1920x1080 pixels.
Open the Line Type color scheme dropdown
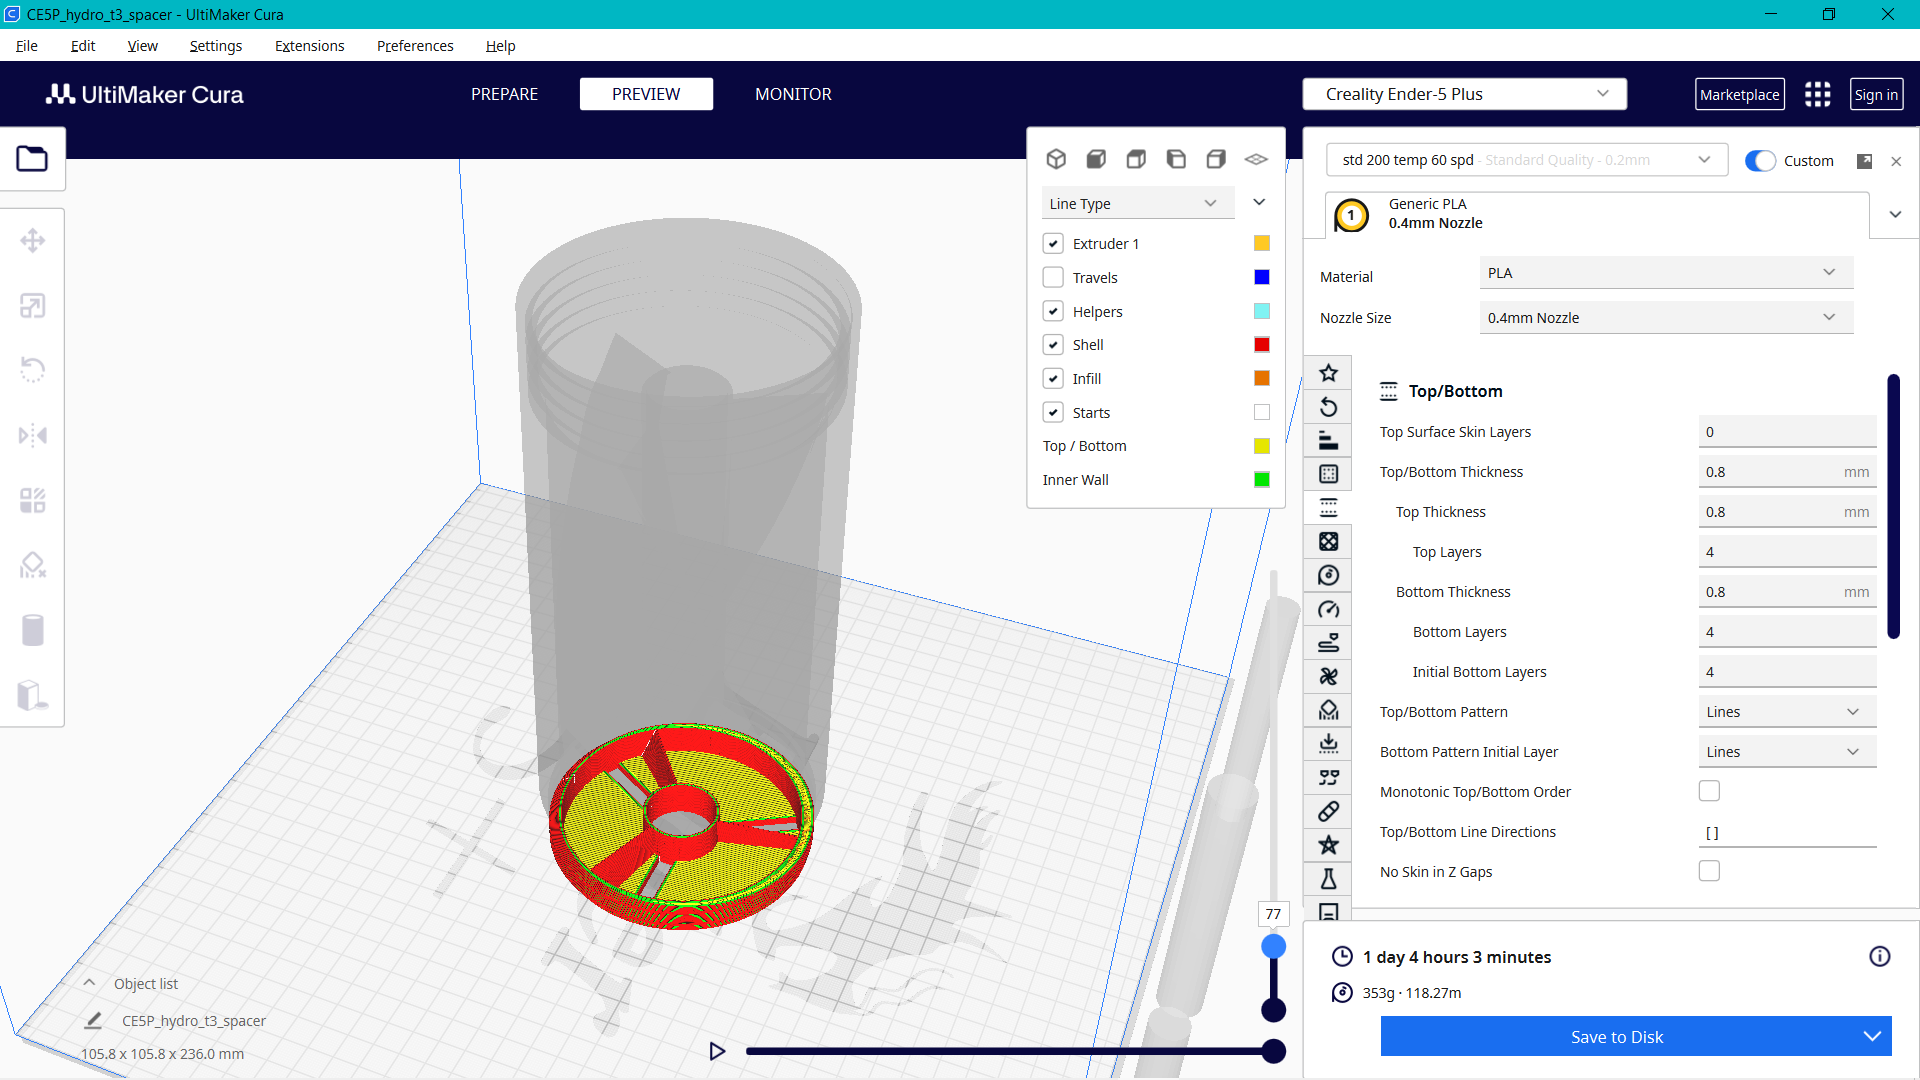click(1137, 202)
